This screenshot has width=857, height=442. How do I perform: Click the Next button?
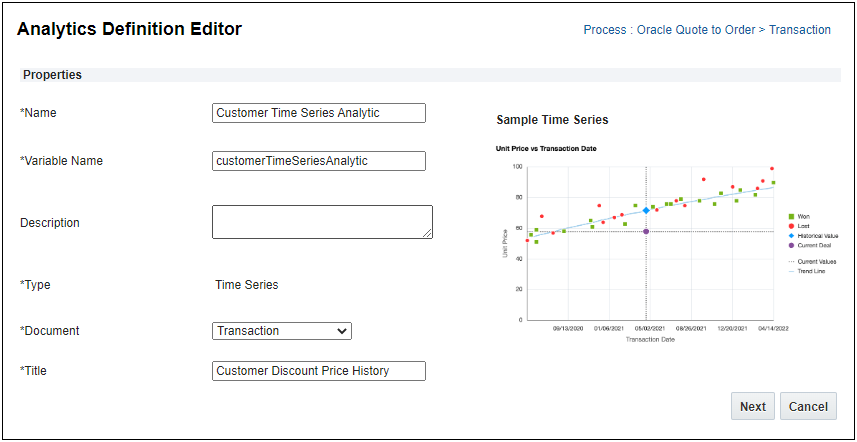(752, 406)
